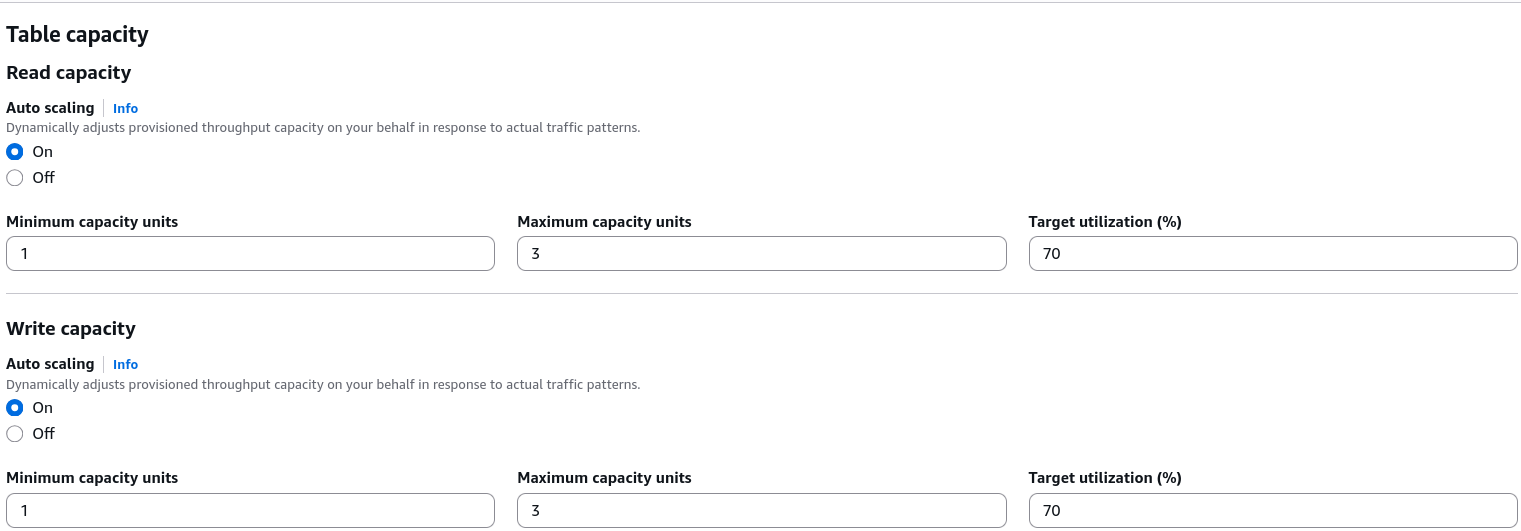Click the Write capacity section heading
Screen dimensions: 1521x531
pos(70,329)
